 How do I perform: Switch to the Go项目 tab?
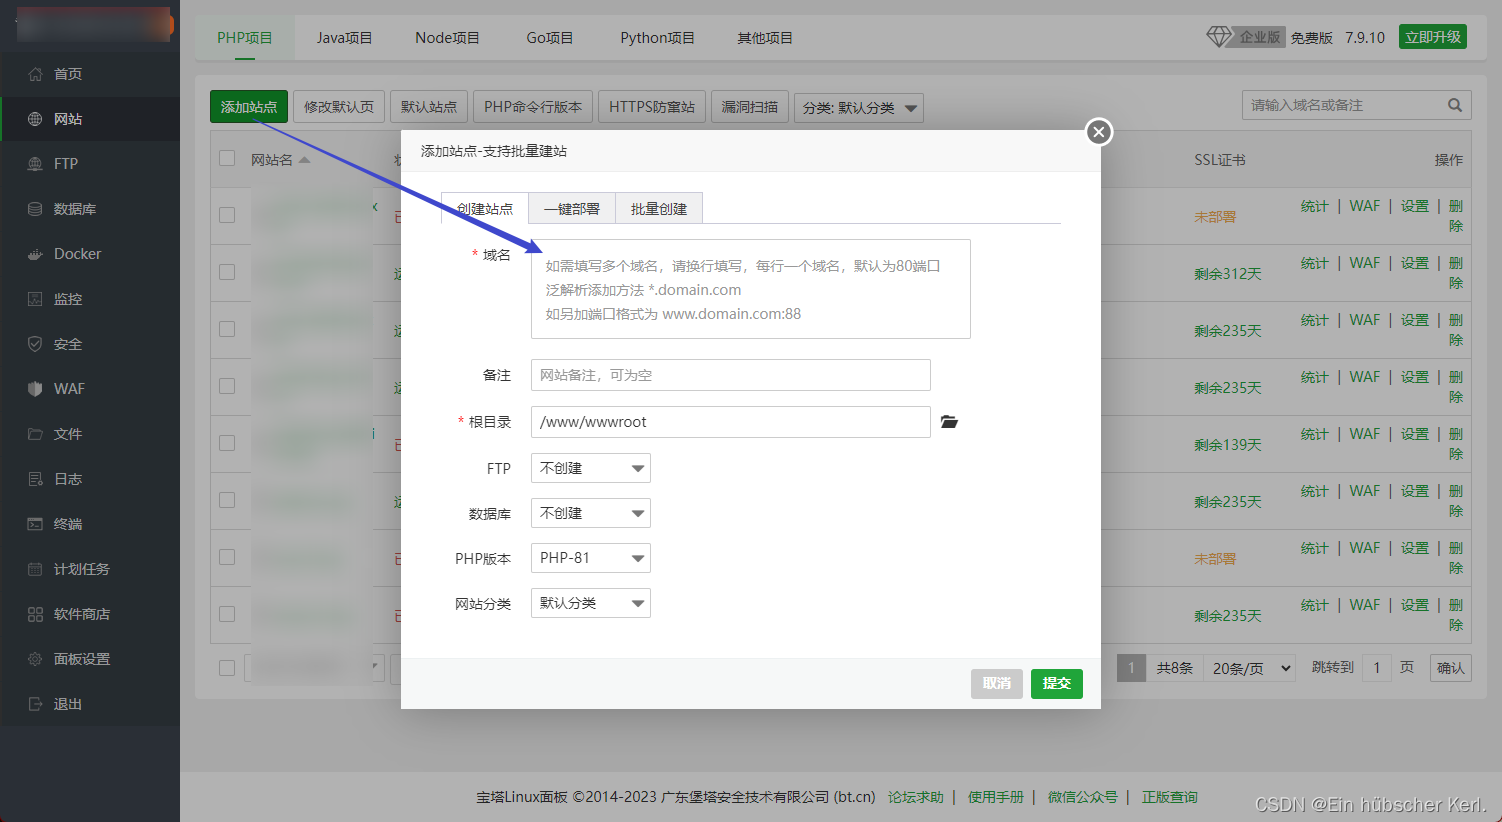point(550,38)
